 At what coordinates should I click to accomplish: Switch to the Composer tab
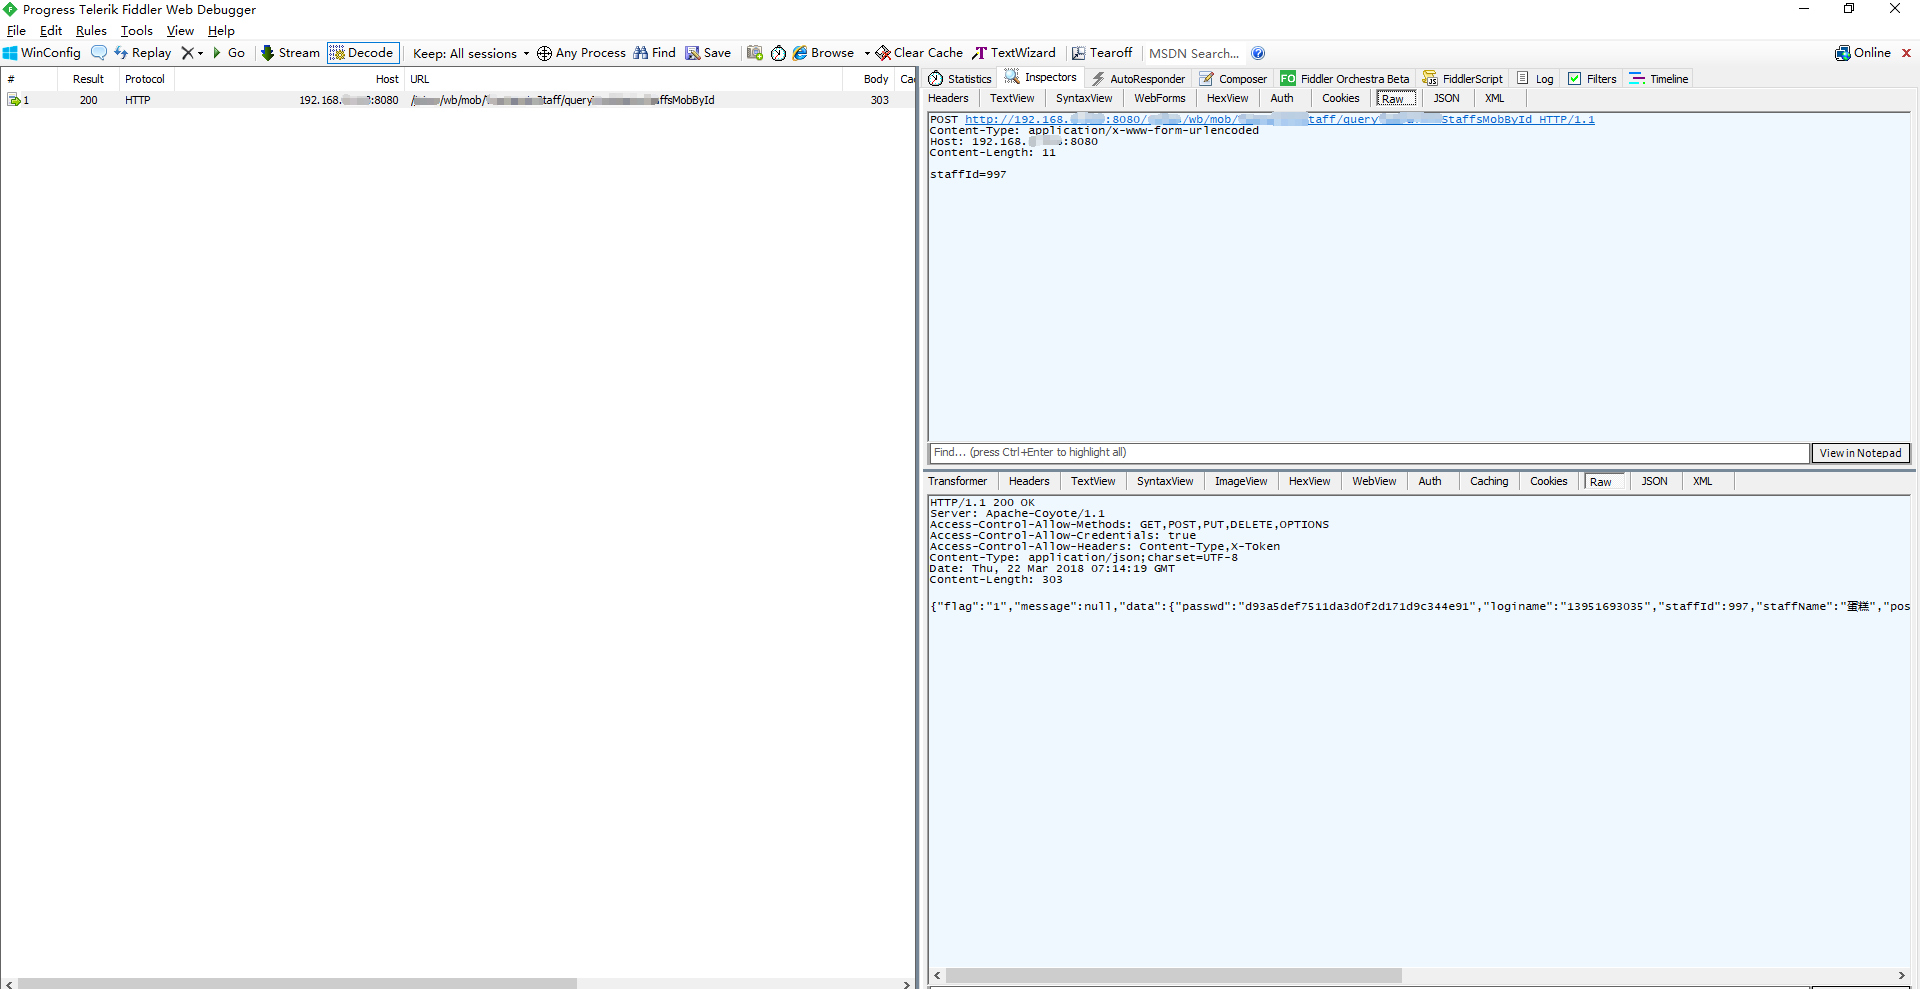pos(1233,79)
